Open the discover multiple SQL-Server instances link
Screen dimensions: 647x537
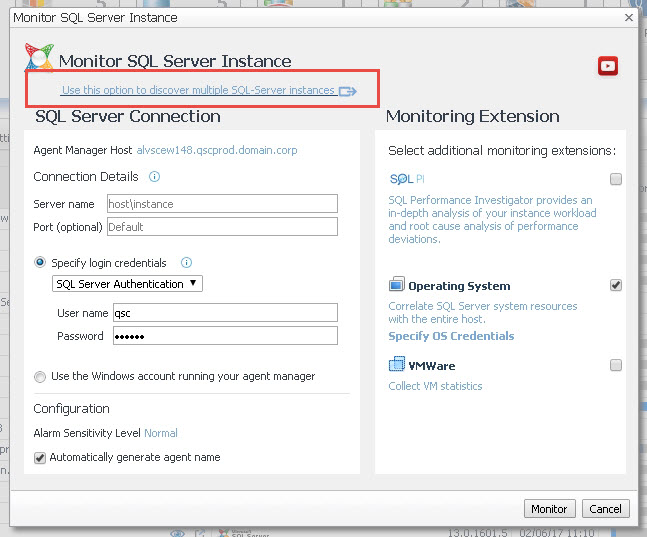198,90
